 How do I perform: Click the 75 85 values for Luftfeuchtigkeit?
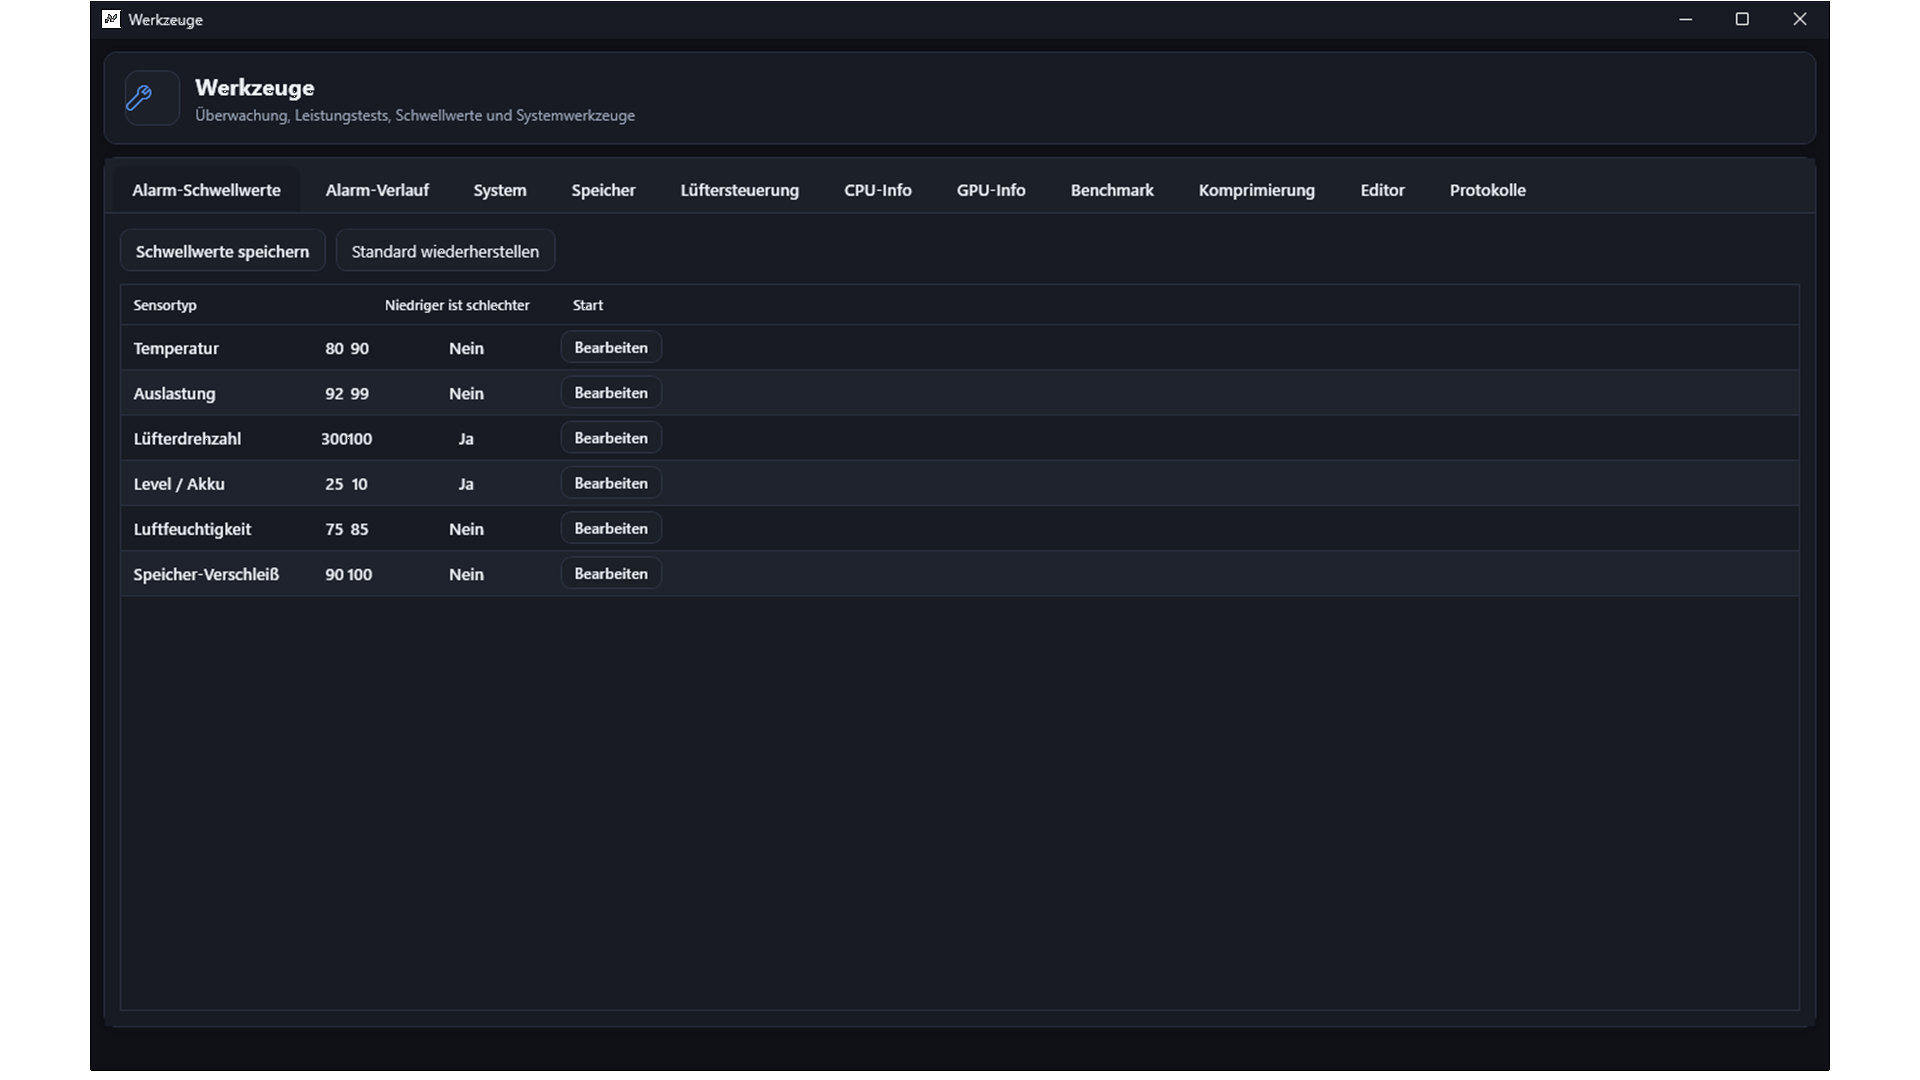tap(347, 529)
